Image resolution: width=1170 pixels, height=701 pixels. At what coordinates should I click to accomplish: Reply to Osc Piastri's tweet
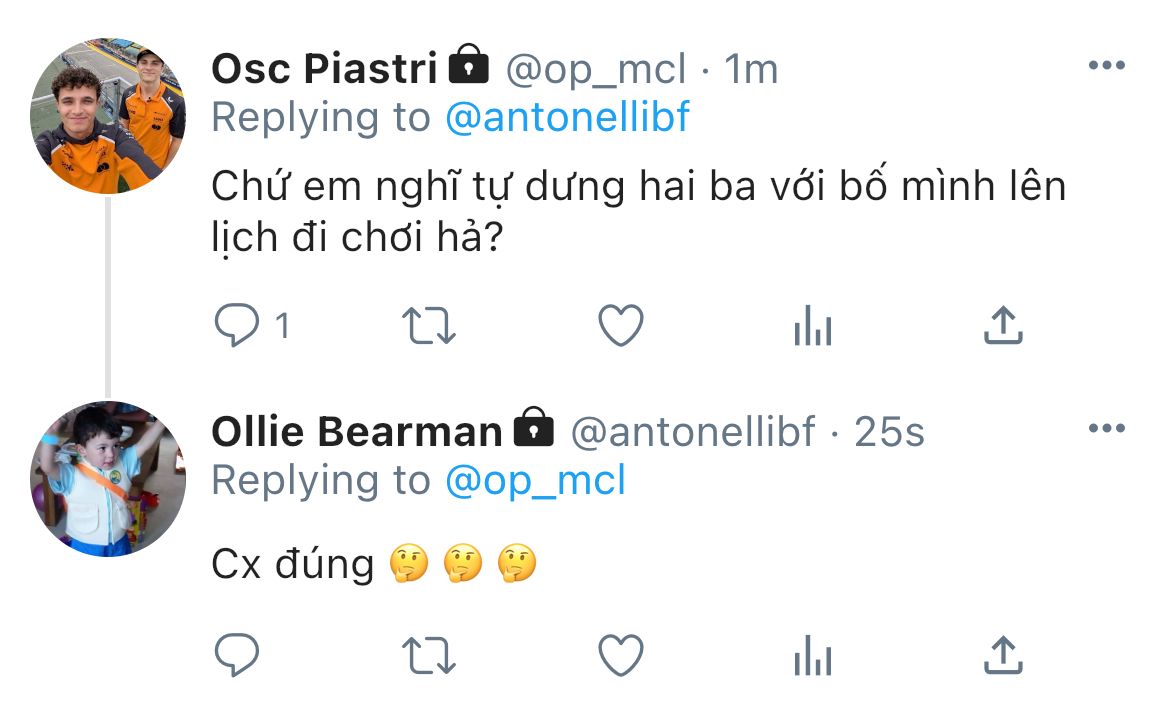pos(237,326)
